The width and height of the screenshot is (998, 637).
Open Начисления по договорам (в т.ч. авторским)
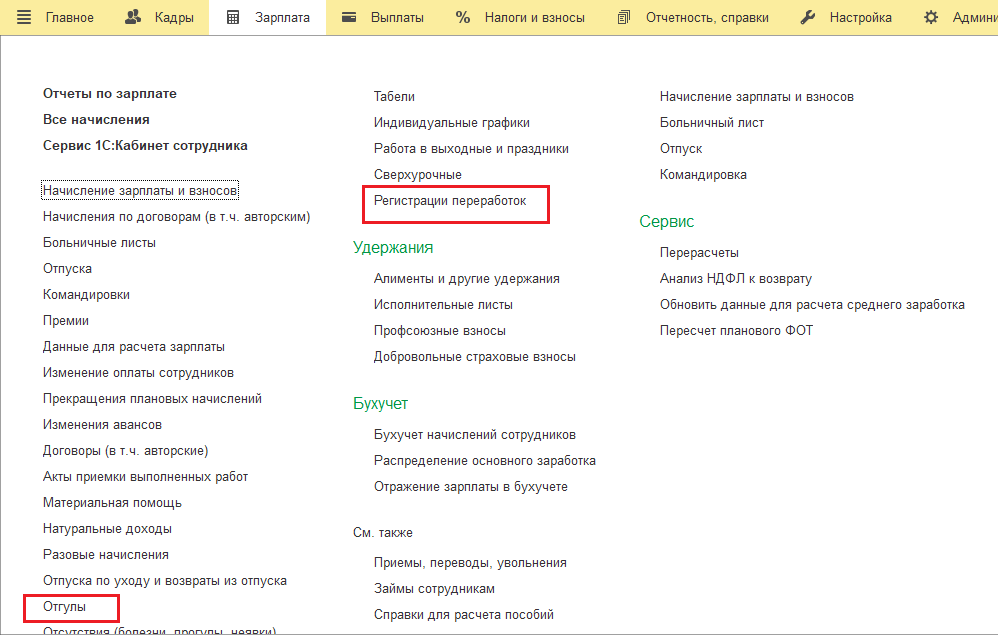176,216
